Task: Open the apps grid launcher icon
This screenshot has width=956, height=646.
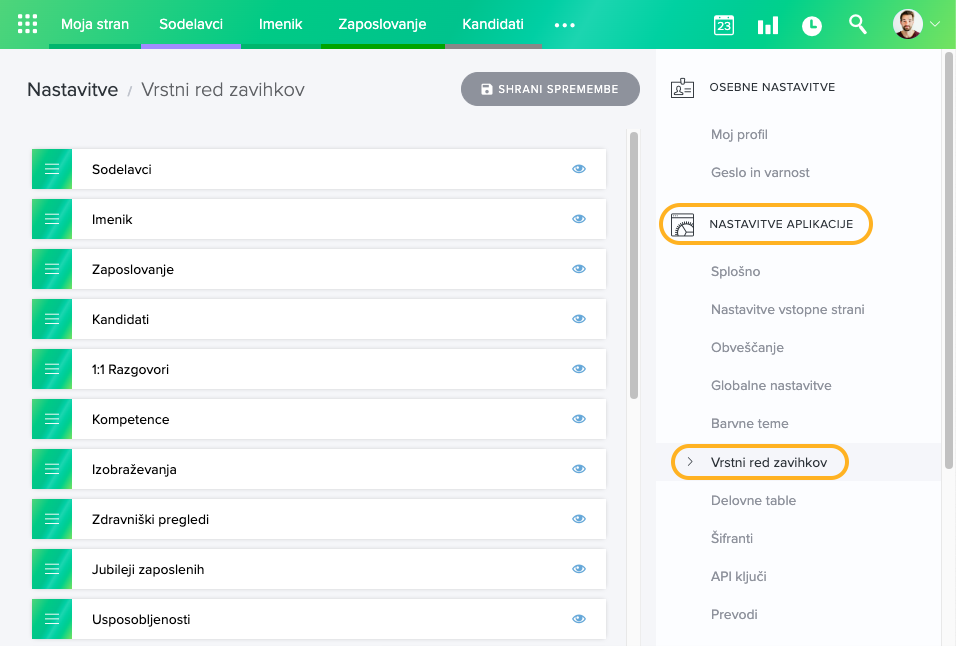Action: [28, 24]
